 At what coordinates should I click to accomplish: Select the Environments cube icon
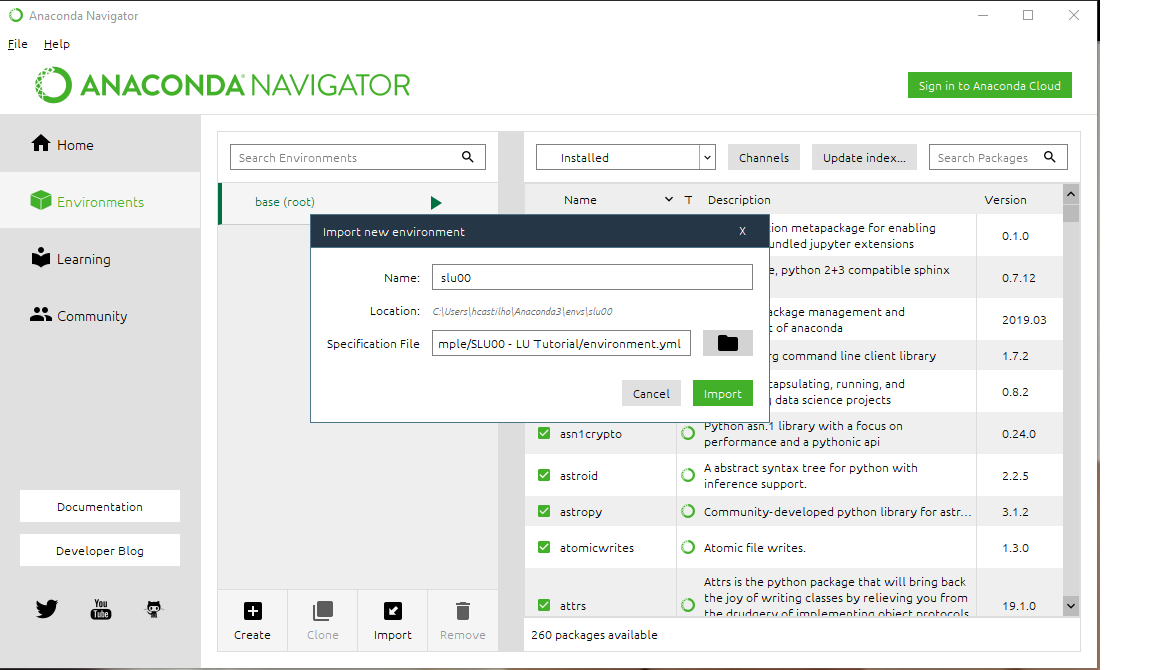coord(41,201)
